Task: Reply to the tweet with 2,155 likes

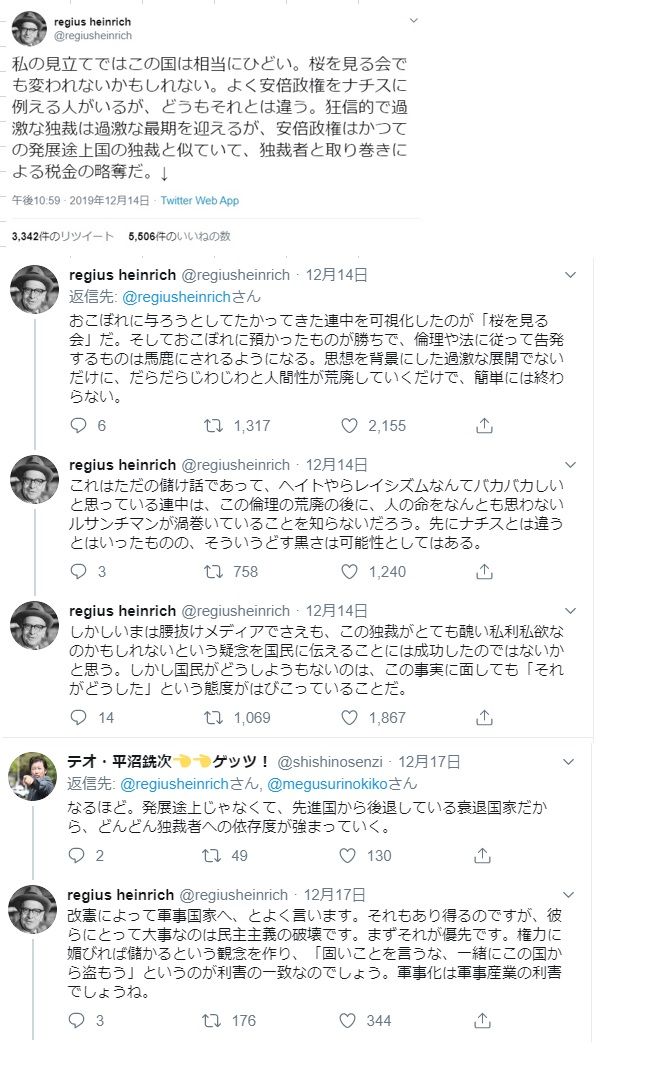Action: [x=79, y=426]
